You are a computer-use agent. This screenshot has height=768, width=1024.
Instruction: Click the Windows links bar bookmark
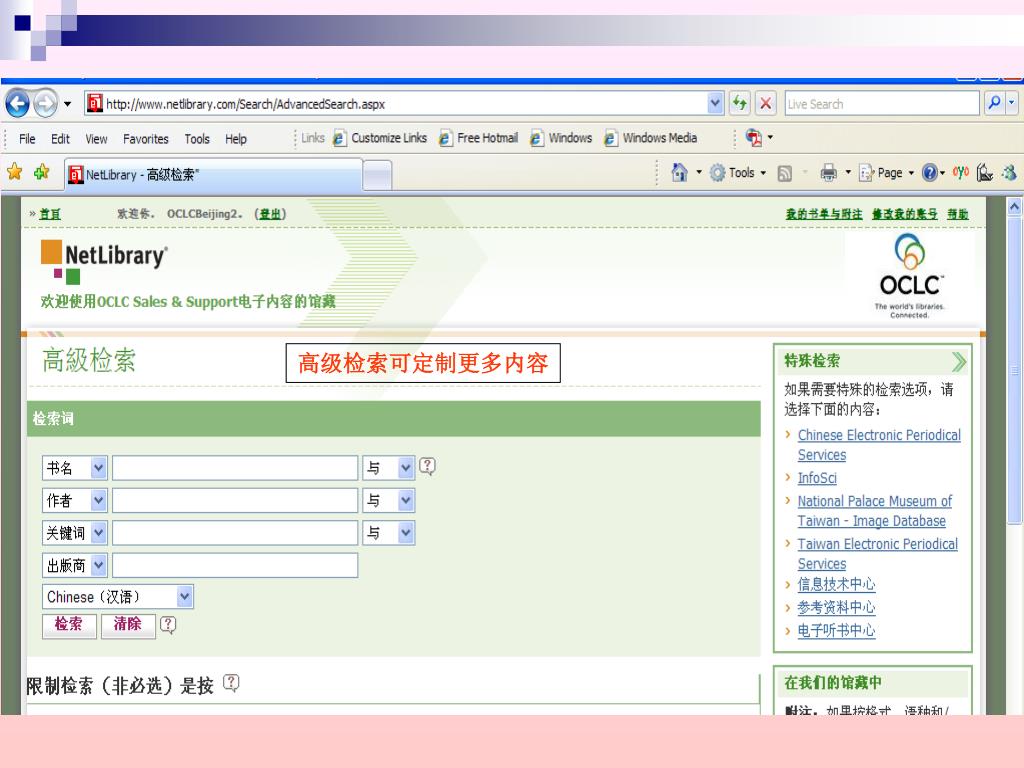[562, 138]
